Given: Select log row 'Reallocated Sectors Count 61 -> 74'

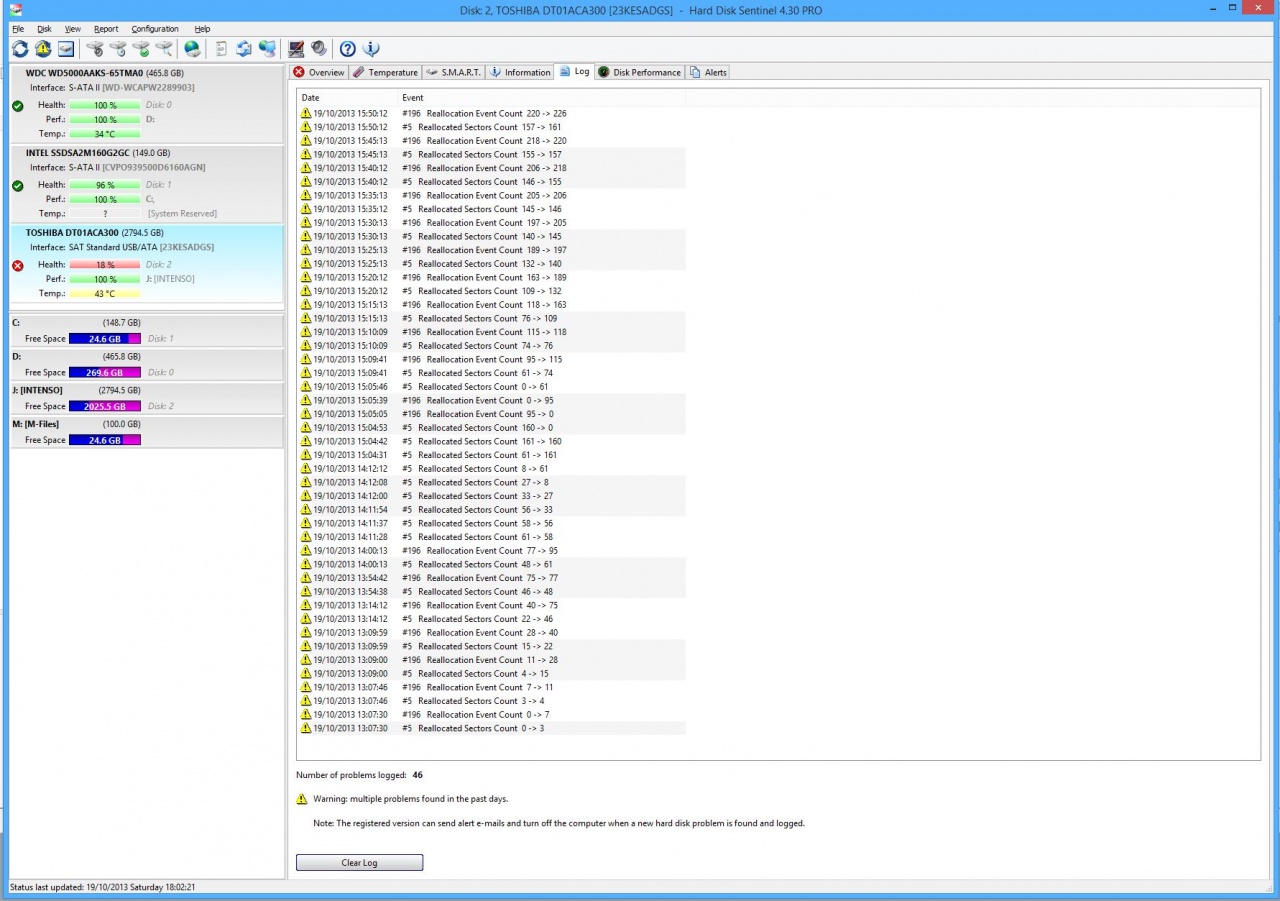Looking at the screenshot, I should pyautogui.click(x=492, y=373).
